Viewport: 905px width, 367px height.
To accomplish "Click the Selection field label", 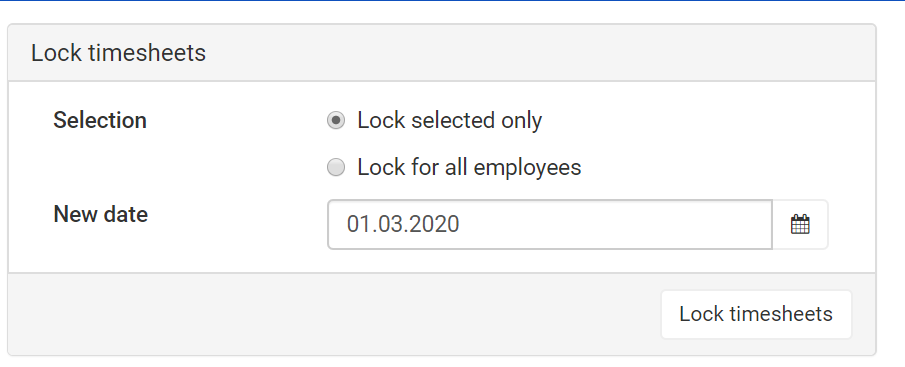I will click(100, 121).
